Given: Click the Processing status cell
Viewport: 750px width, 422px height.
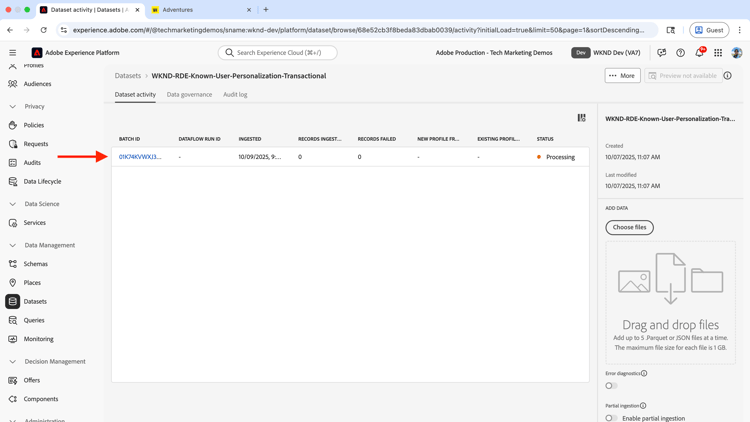Looking at the screenshot, I should tap(556, 157).
